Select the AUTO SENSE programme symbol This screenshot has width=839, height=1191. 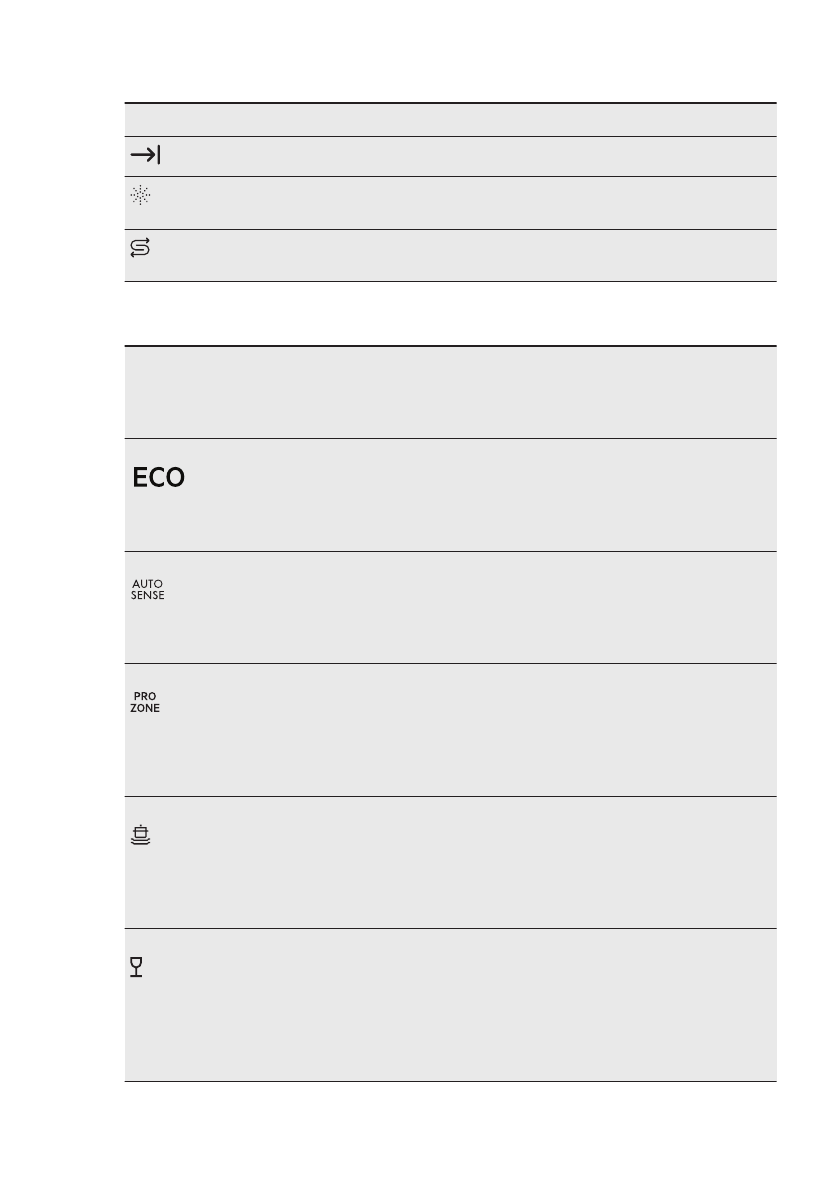click(x=147, y=589)
